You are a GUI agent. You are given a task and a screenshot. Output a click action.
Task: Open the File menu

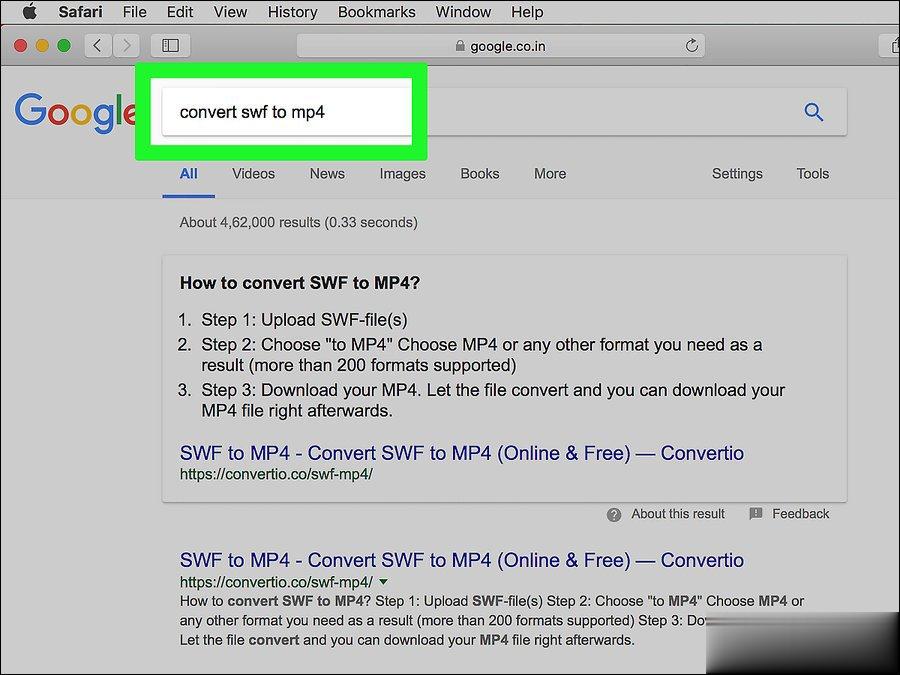click(x=135, y=12)
